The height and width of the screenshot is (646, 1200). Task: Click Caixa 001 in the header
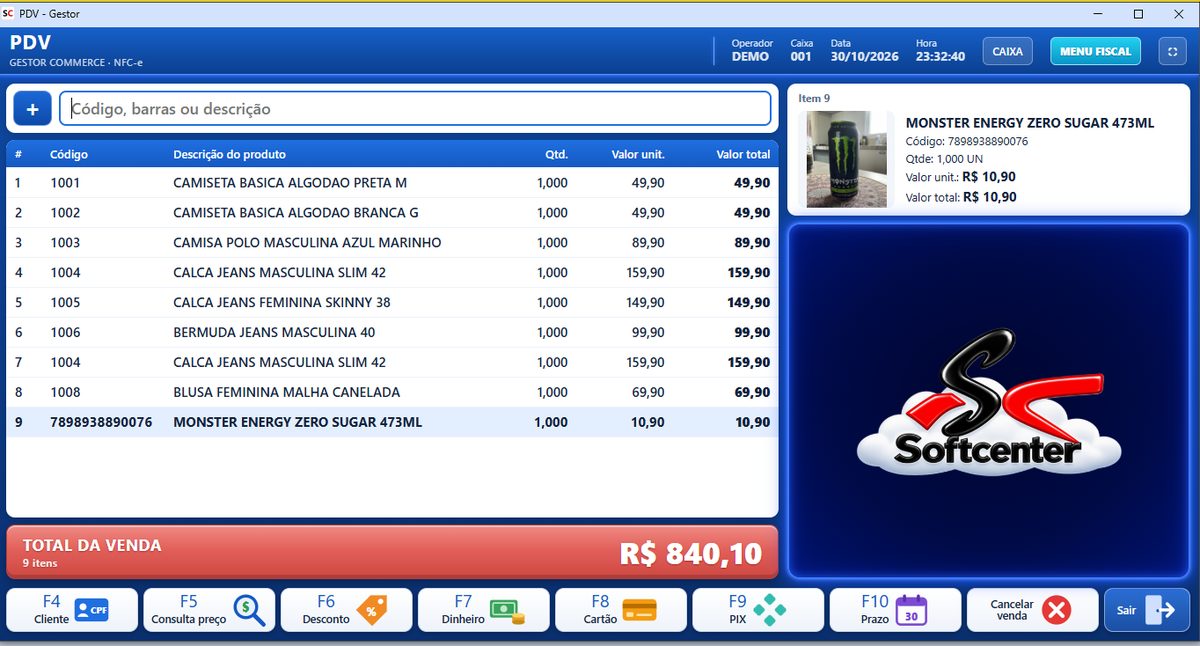coord(801,50)
